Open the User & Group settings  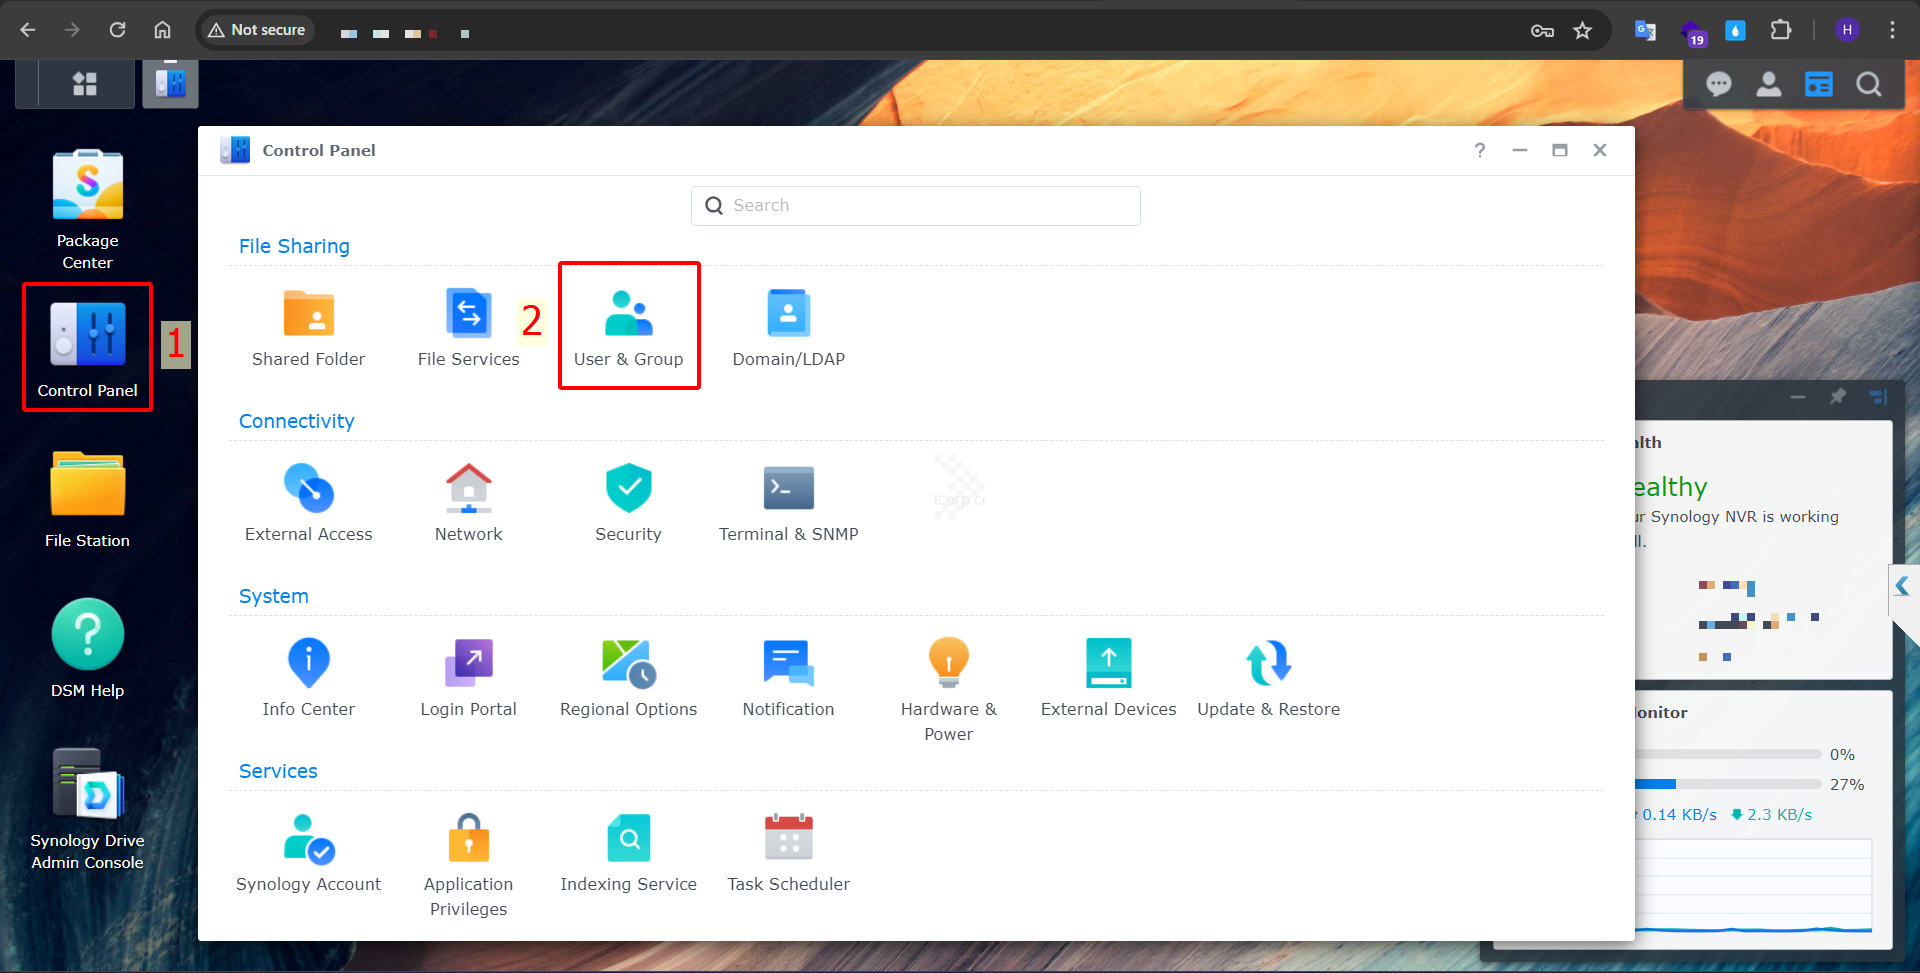point(628,326)
